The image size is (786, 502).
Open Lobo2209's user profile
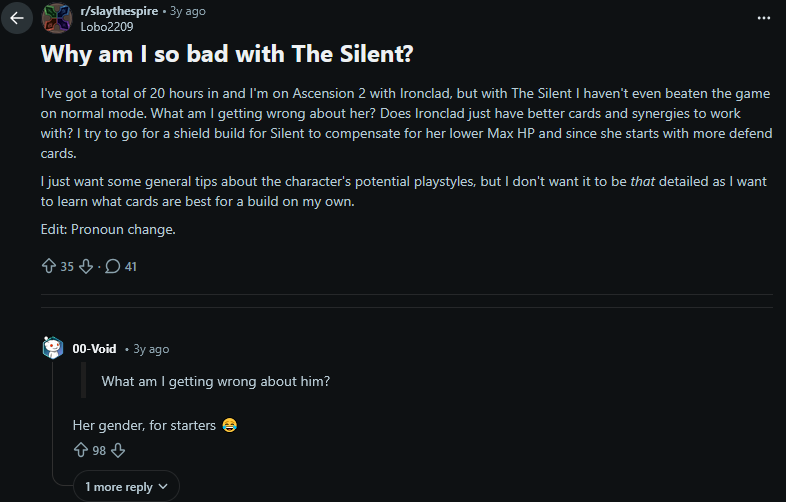(107, 27)
